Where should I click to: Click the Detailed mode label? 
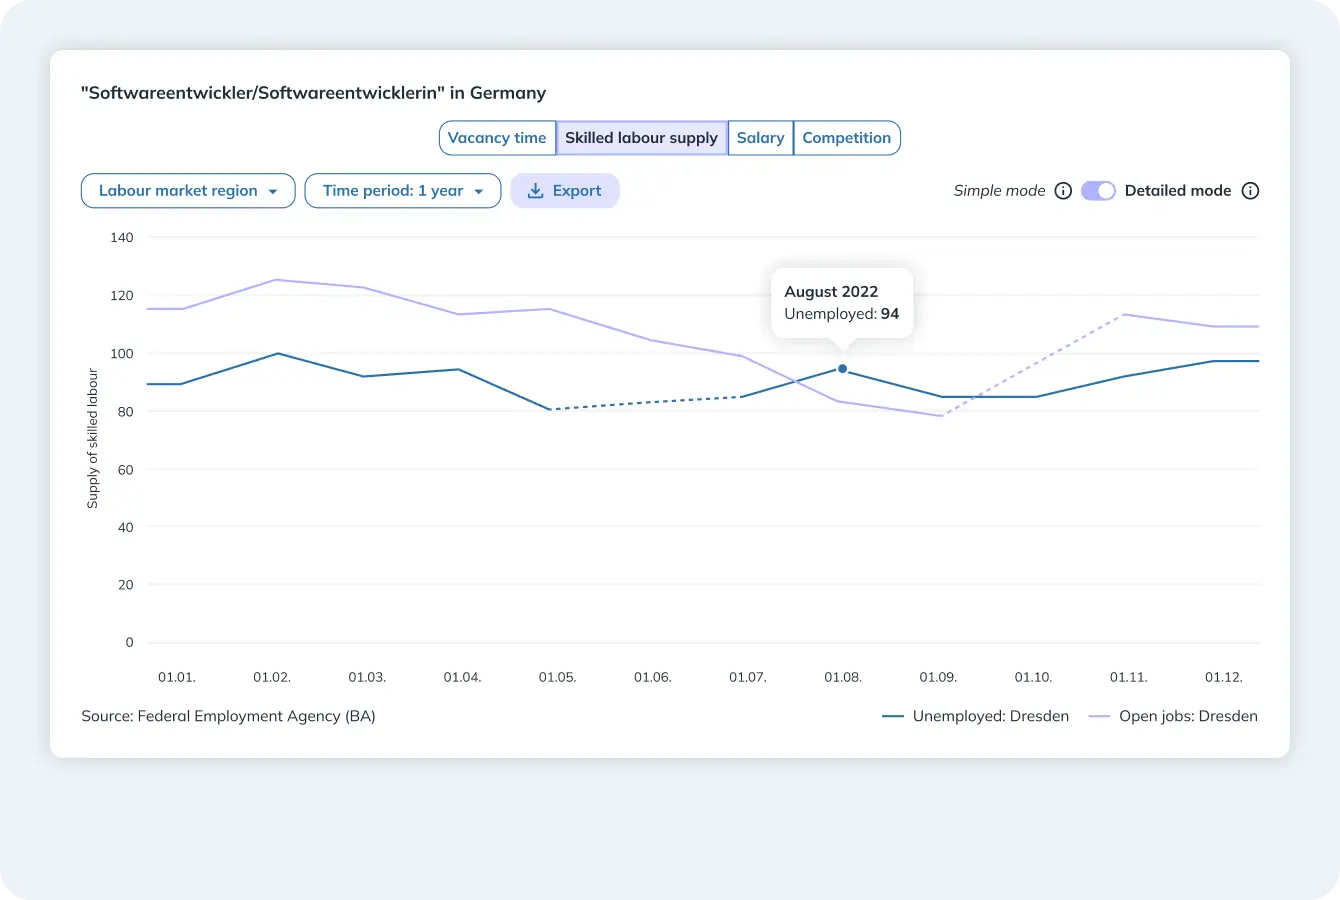1177,191
